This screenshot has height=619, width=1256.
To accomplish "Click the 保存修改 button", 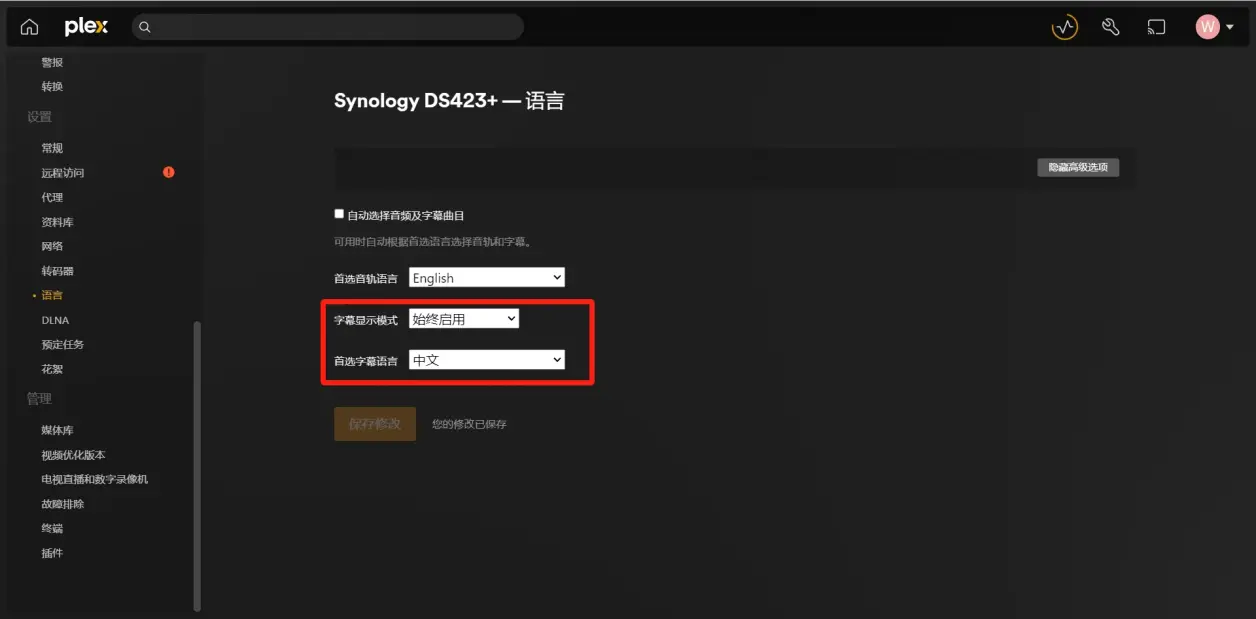I will (x=375, y=424).
